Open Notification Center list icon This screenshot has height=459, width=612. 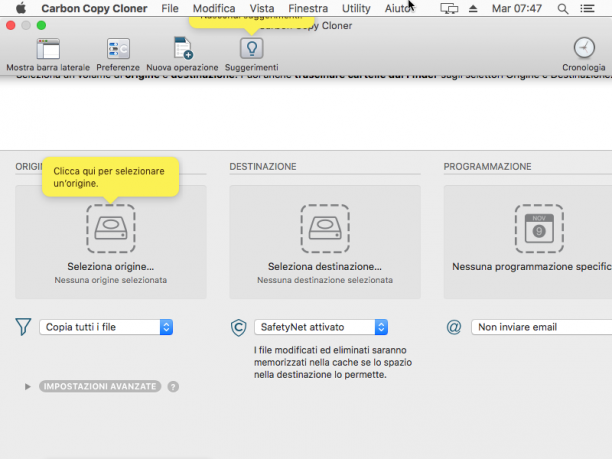point(587,8)
